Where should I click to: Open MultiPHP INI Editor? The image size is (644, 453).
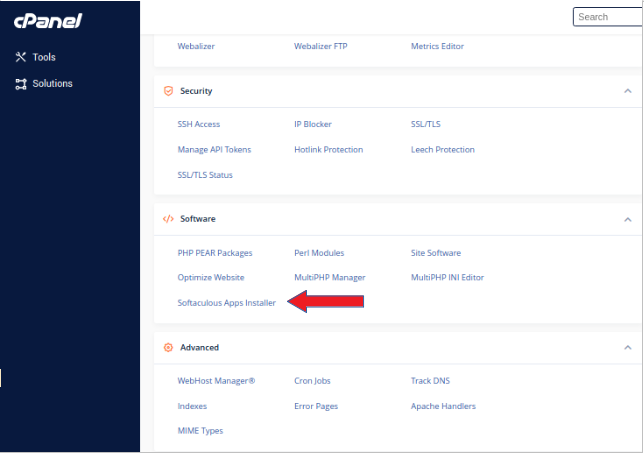click(448, 278)
